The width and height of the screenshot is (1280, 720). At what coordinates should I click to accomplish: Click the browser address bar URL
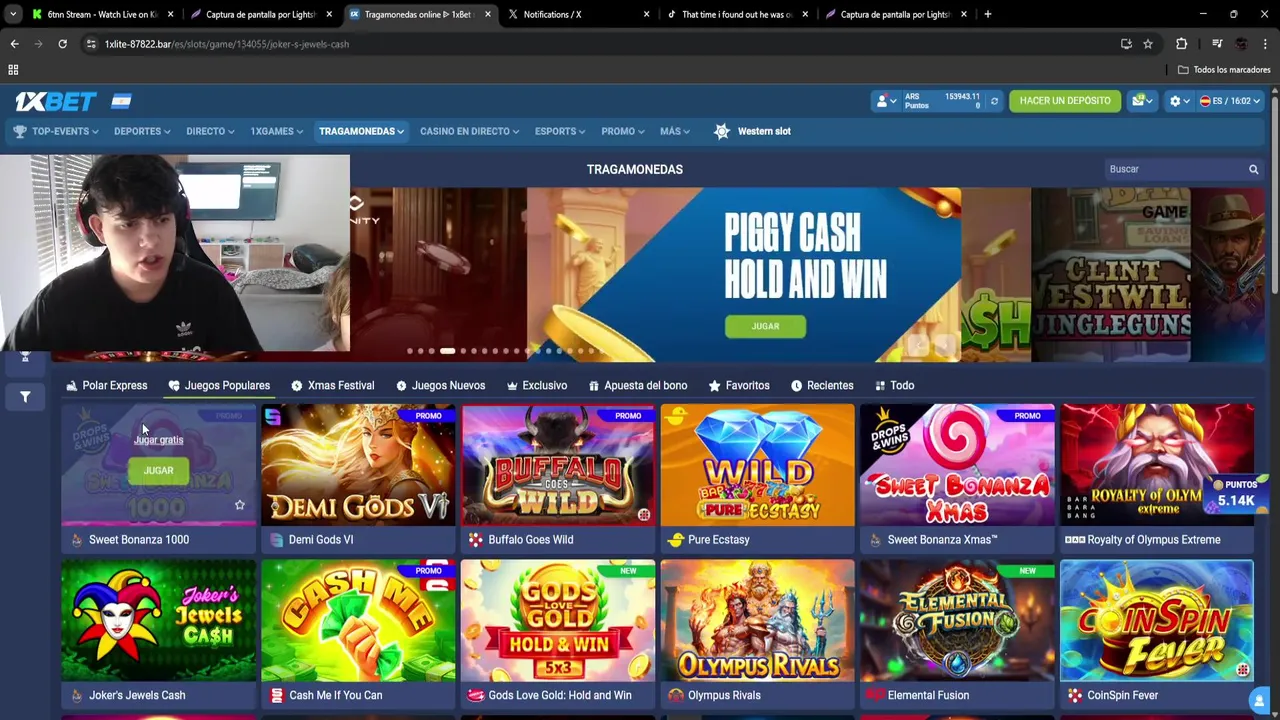pos(227,44)
